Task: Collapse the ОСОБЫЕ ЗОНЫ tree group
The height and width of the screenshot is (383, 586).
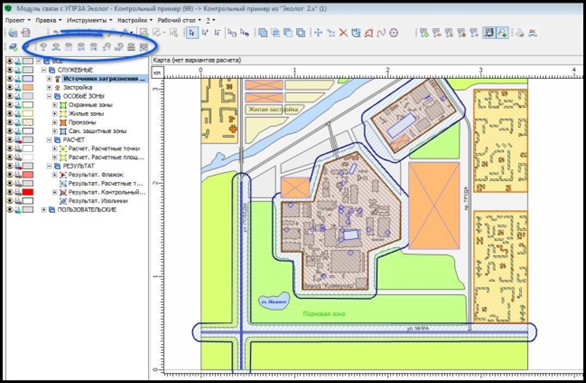Action: click(x=49, y=96)
